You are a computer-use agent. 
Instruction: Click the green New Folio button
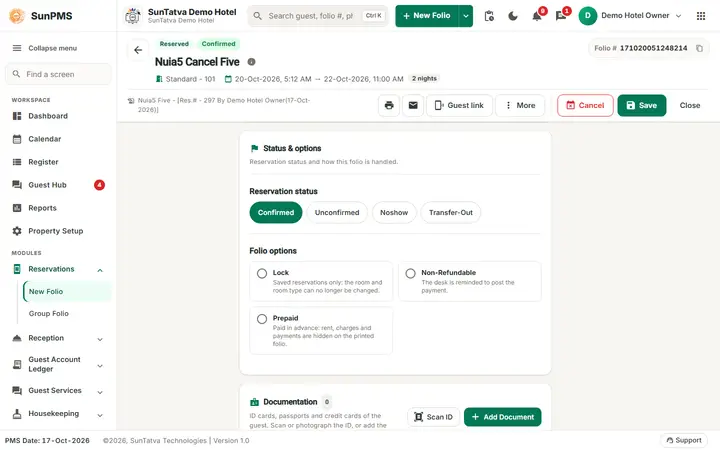point(427,16)
